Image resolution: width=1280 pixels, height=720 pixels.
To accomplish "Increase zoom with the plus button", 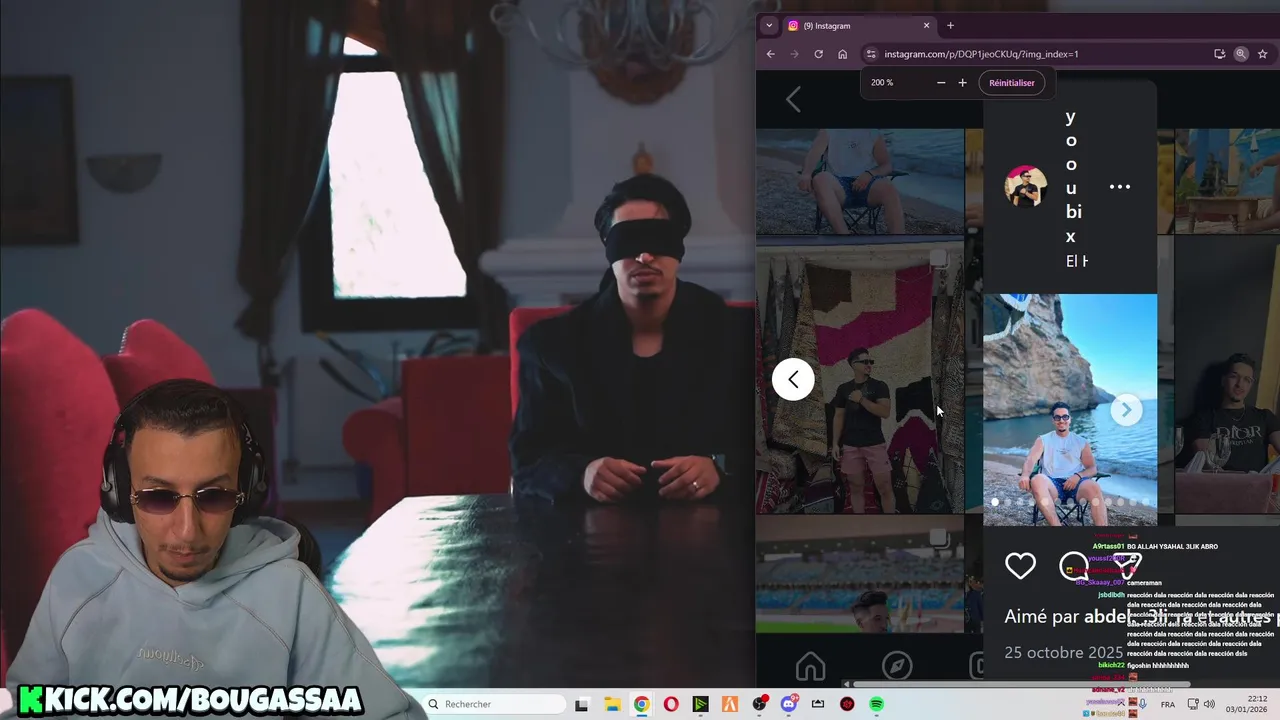I will (x=962, y=83).
